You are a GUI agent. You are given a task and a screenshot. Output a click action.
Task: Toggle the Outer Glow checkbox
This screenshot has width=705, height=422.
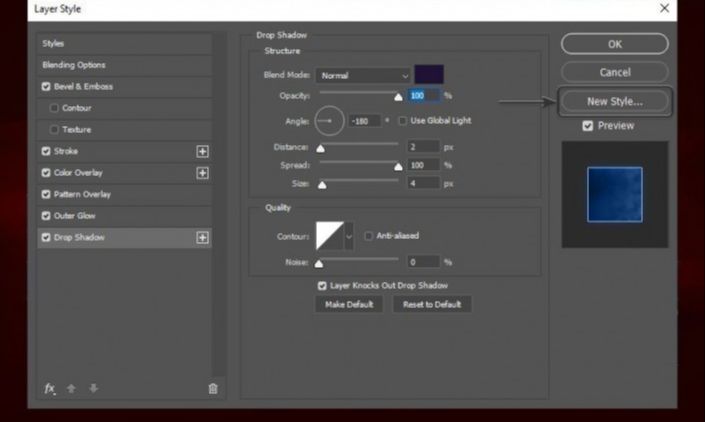(46, 216)
